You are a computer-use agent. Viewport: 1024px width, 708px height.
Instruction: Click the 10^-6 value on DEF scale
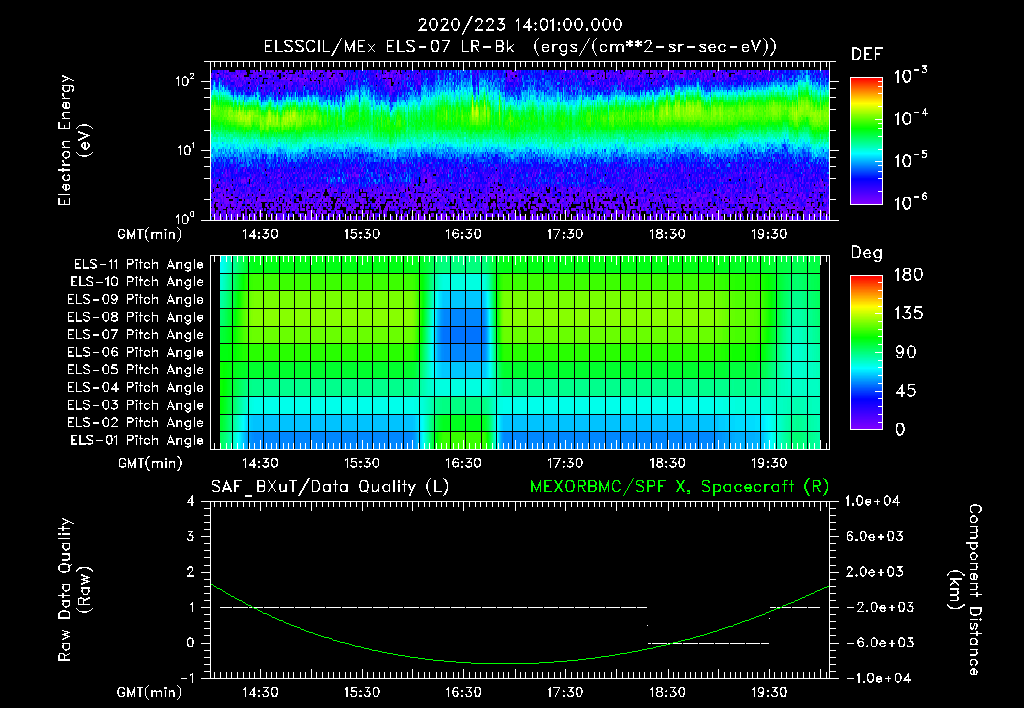pos(910,202)
